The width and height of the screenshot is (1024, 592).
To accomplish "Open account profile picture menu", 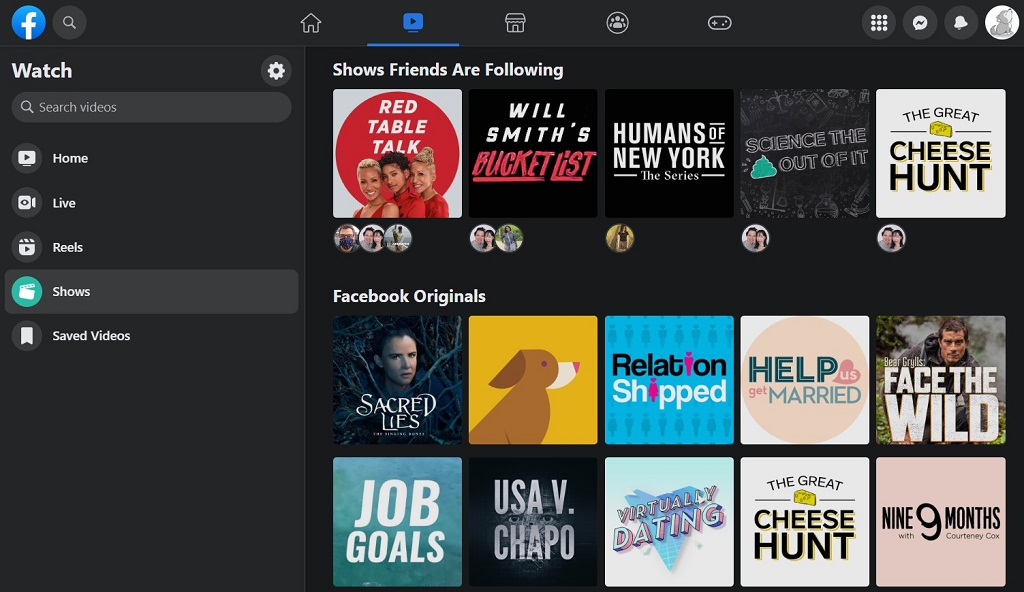I will 1002,23.
